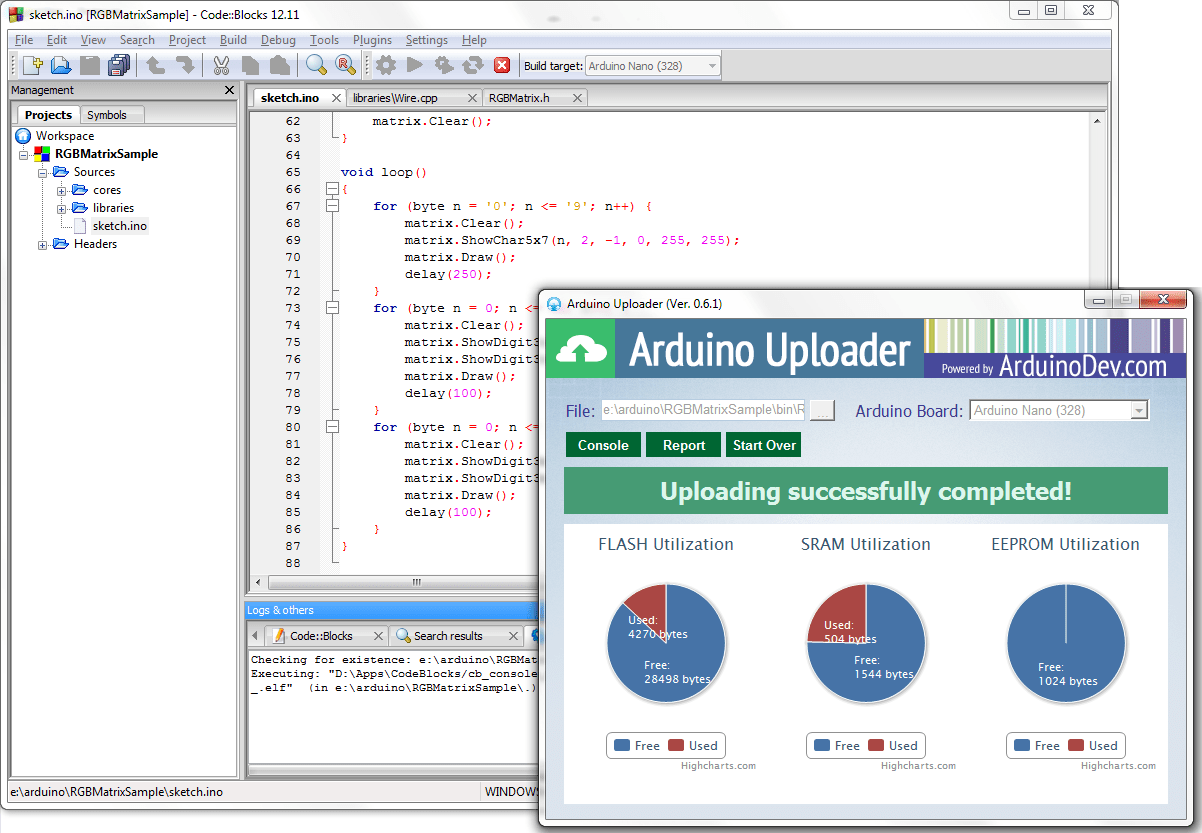The width and height of the screenshot is (1202, 833).
Task: Click the Save all files toolbar icon
Action: [x=118, y=64]
